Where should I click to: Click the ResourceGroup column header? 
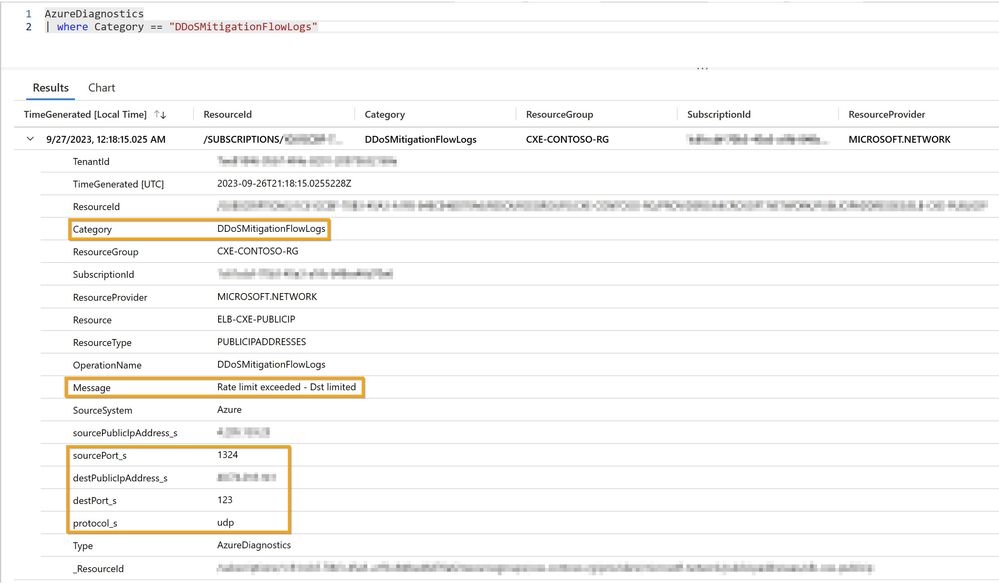click(x=559, y=115)
